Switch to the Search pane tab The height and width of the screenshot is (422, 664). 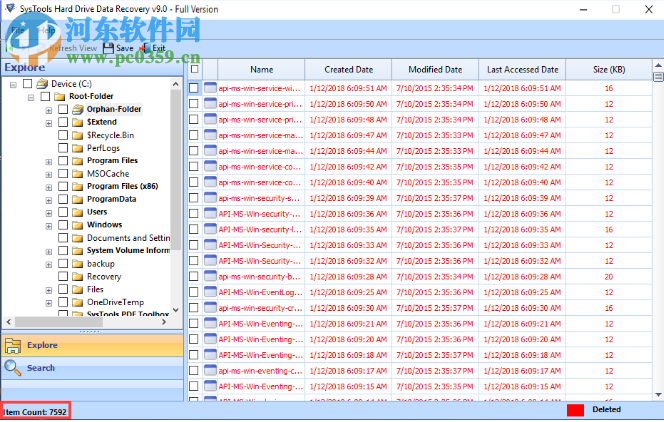point(92,367)
